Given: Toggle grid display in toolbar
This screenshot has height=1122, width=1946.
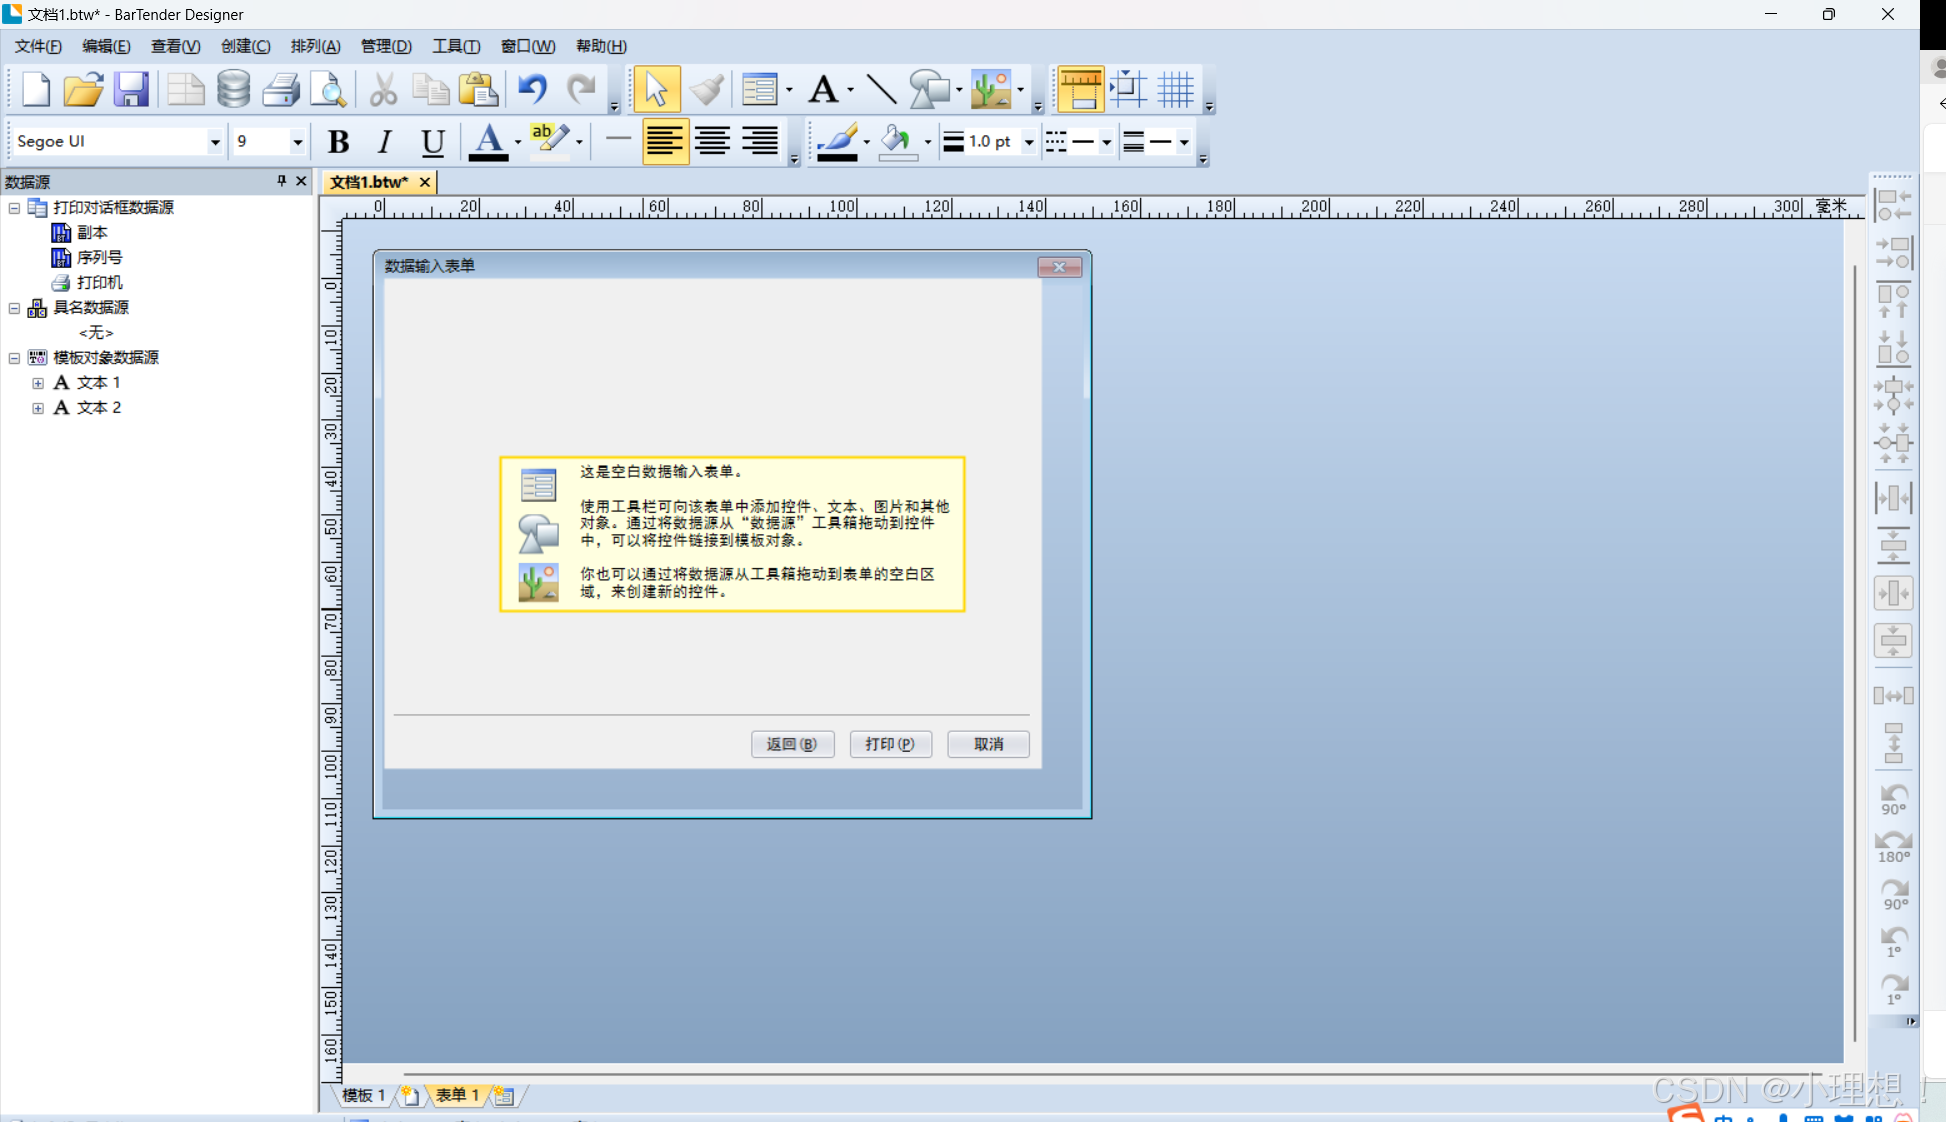Looking at the screenshot, I should (x=1176, y=90).
